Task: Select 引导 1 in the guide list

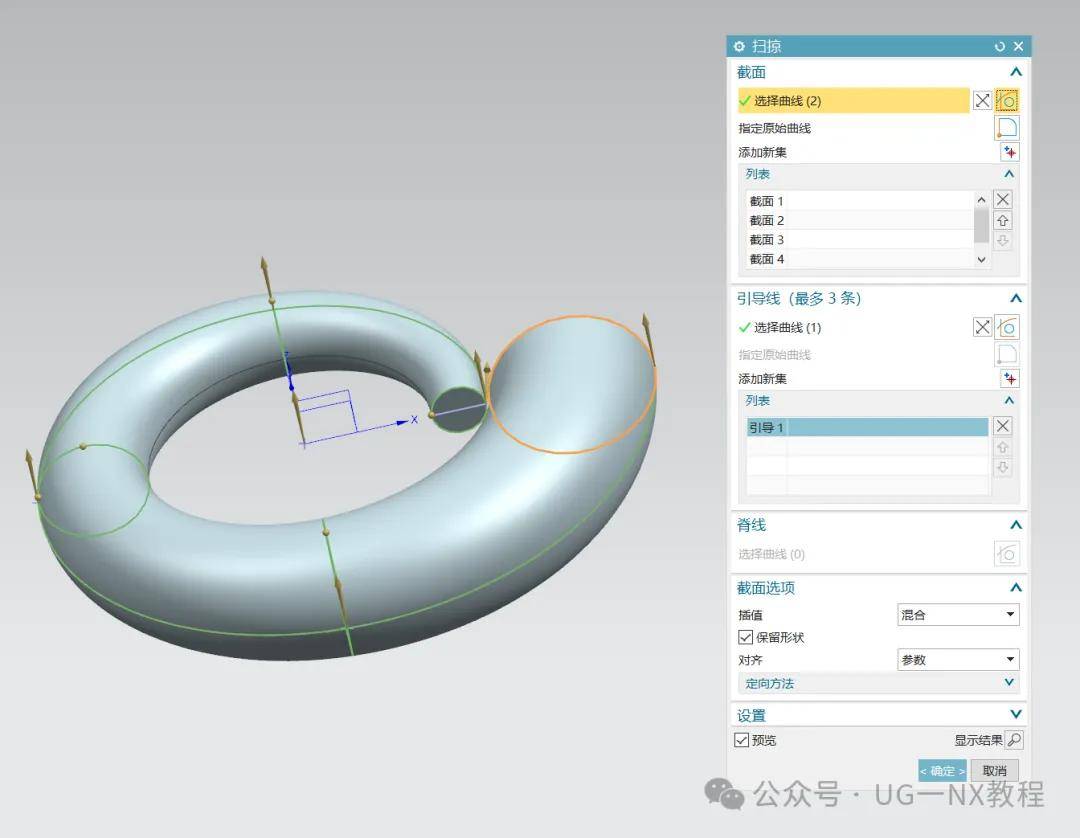Action: (867, 428)
